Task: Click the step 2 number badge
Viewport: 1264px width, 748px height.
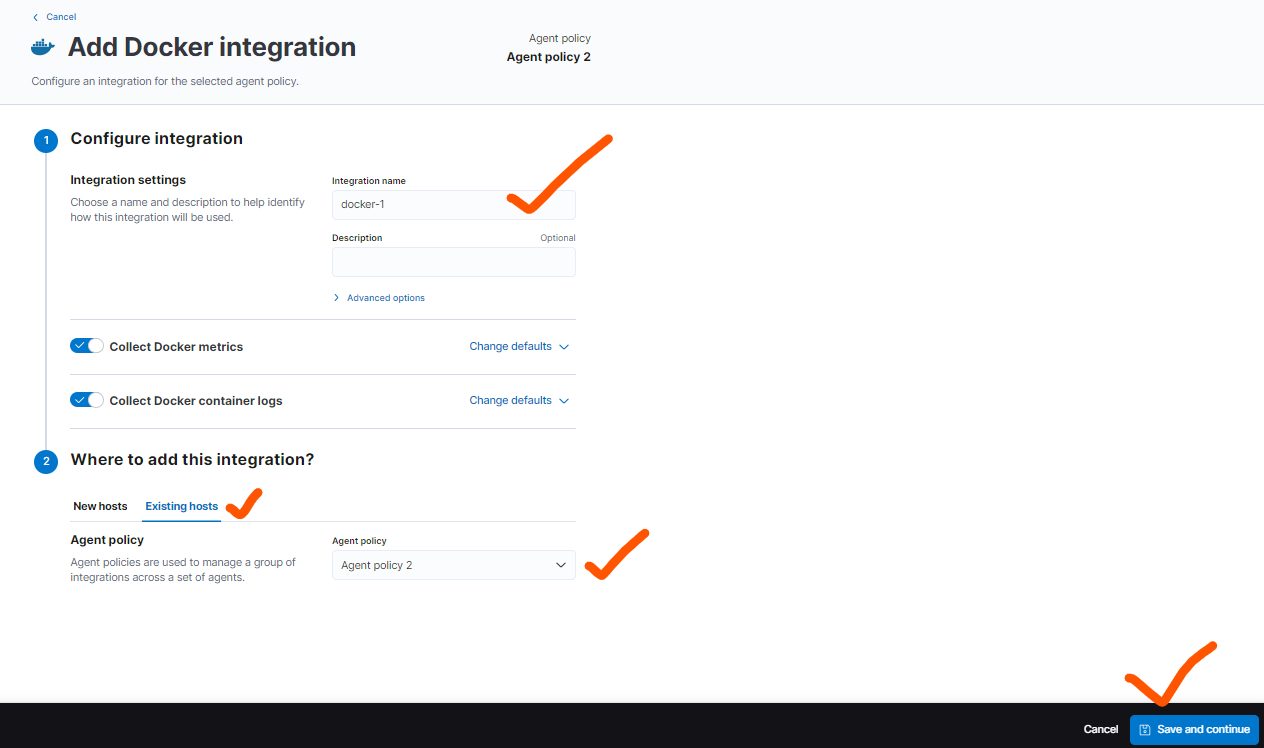Action: [46, 461]
